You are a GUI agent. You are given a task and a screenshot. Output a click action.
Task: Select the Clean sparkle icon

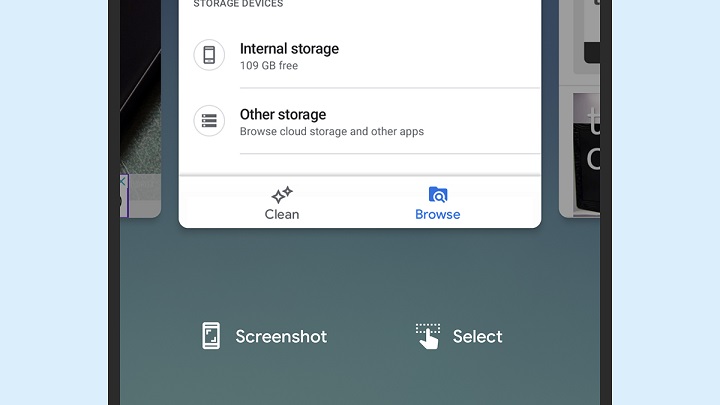(282, 195)
